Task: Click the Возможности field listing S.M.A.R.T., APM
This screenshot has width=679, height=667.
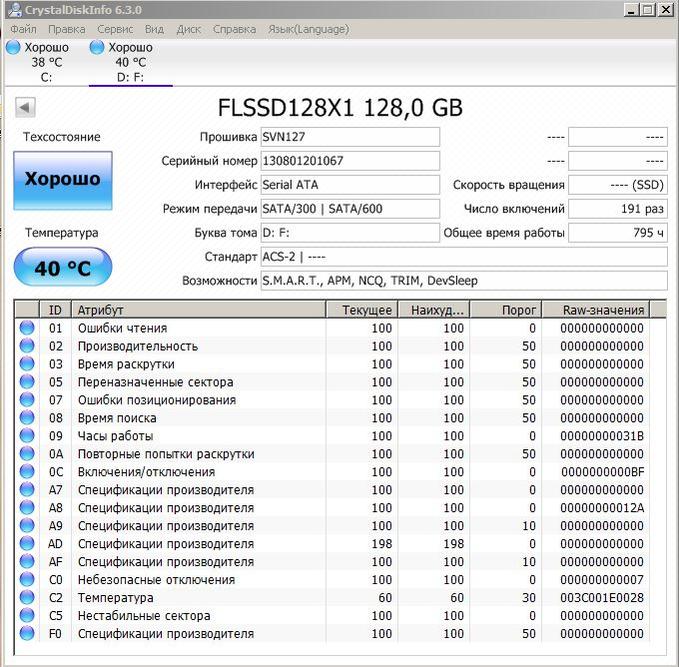Action: (x=464, y=281)
